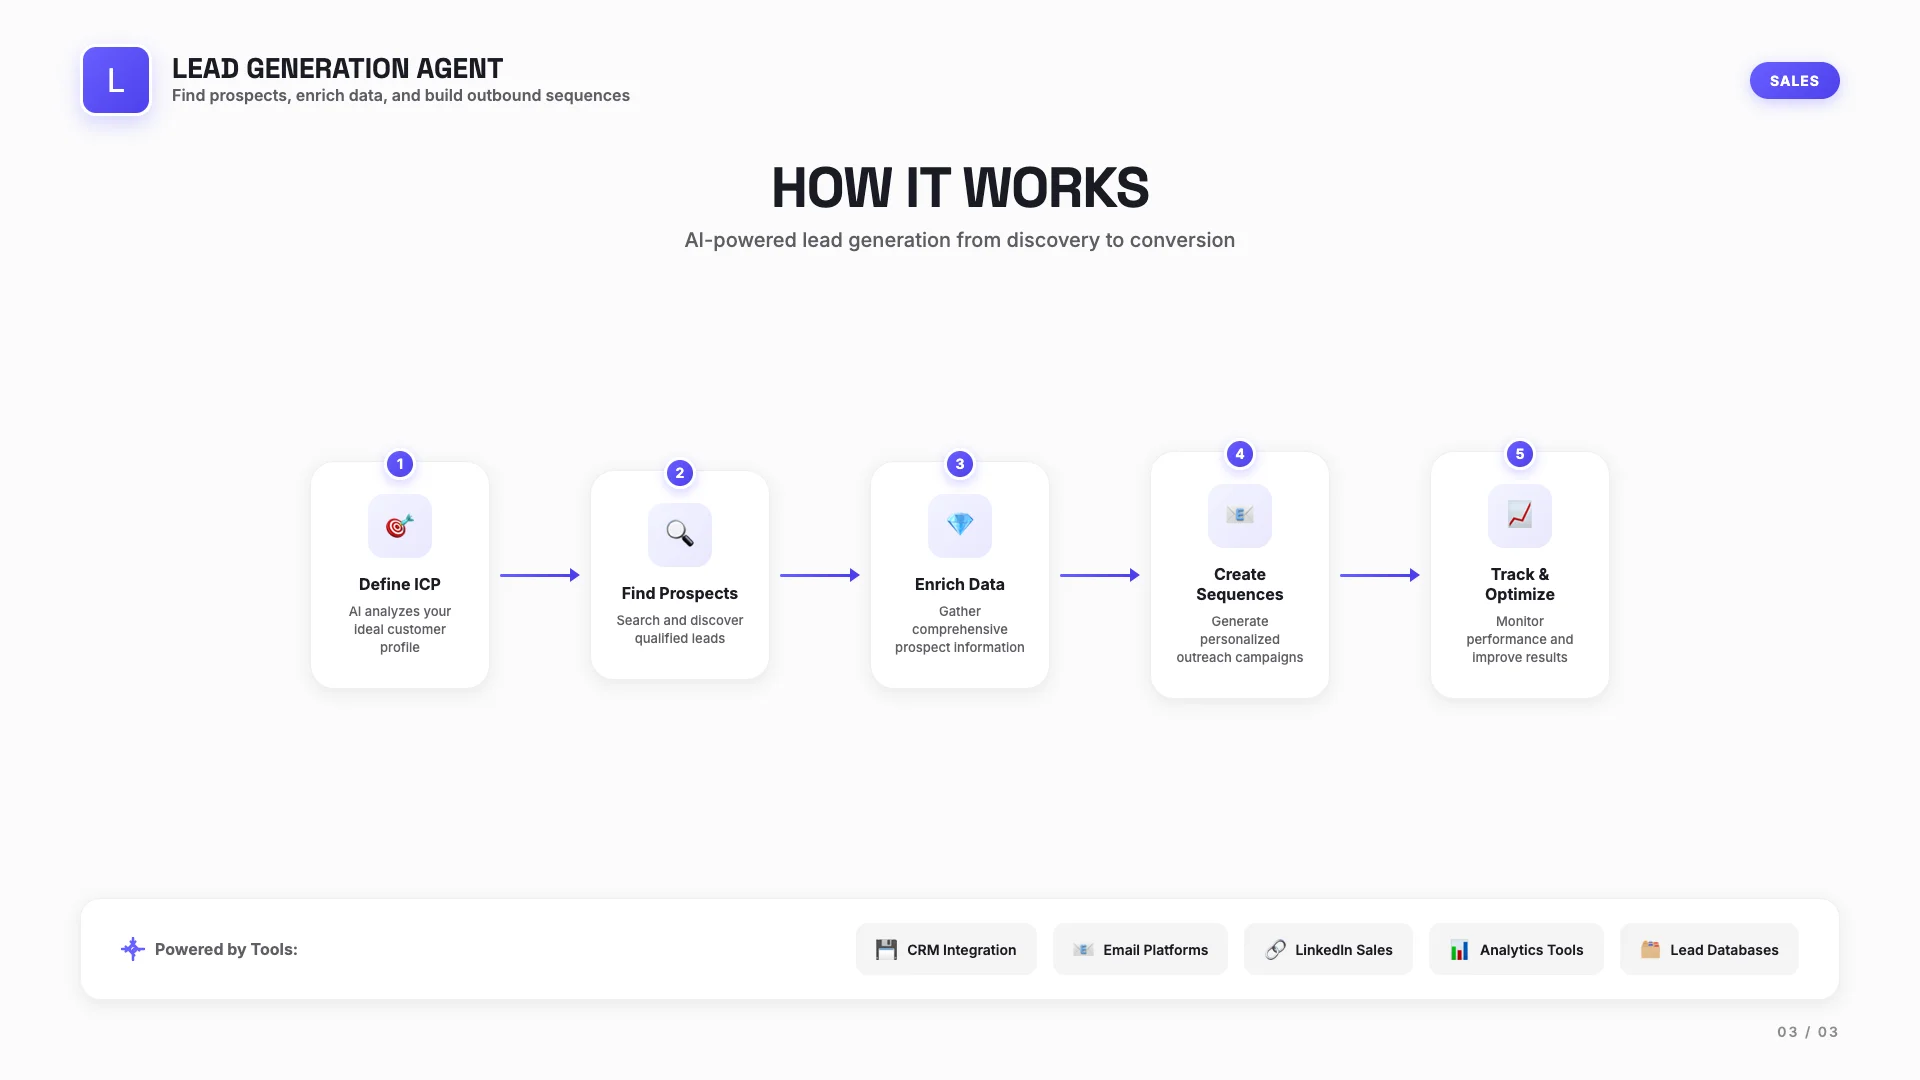
Task: Click the chart icon in Track & Optimize
Action: coord(1520,515)
